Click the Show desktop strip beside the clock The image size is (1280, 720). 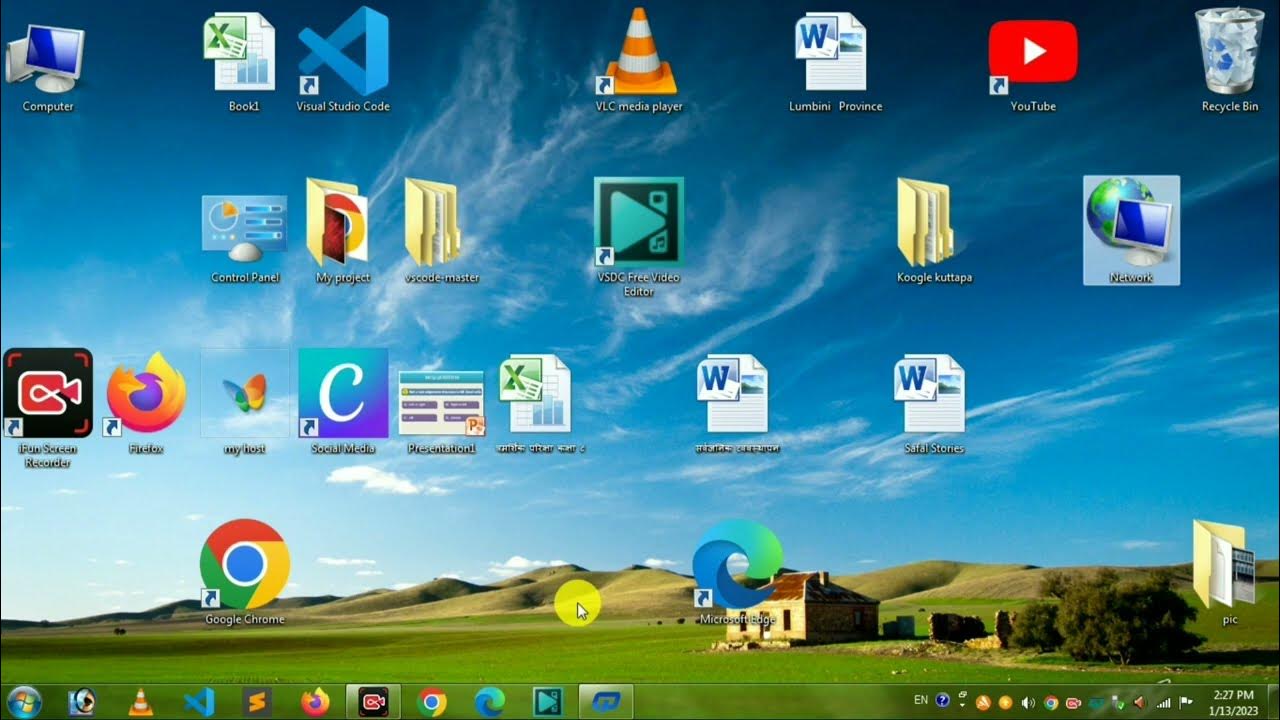[x=1273, y=702]
